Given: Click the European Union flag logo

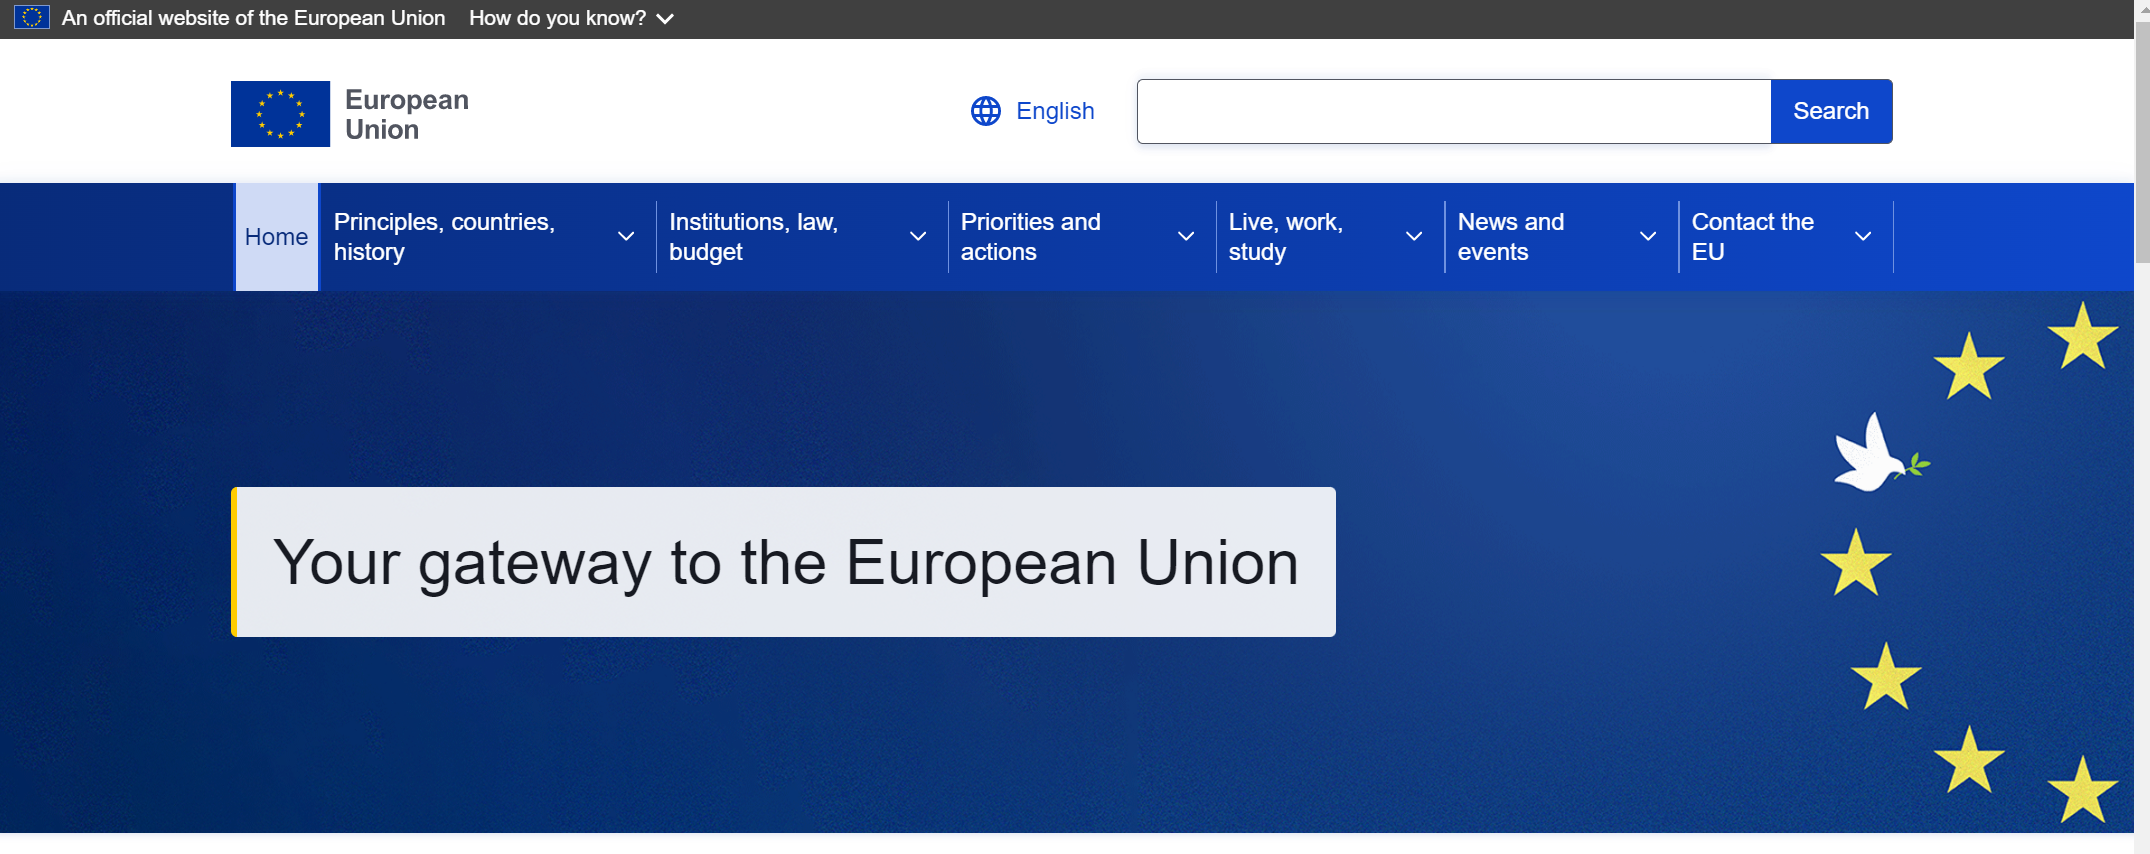Looking at the screenshot, I should [x=280, y=114].
